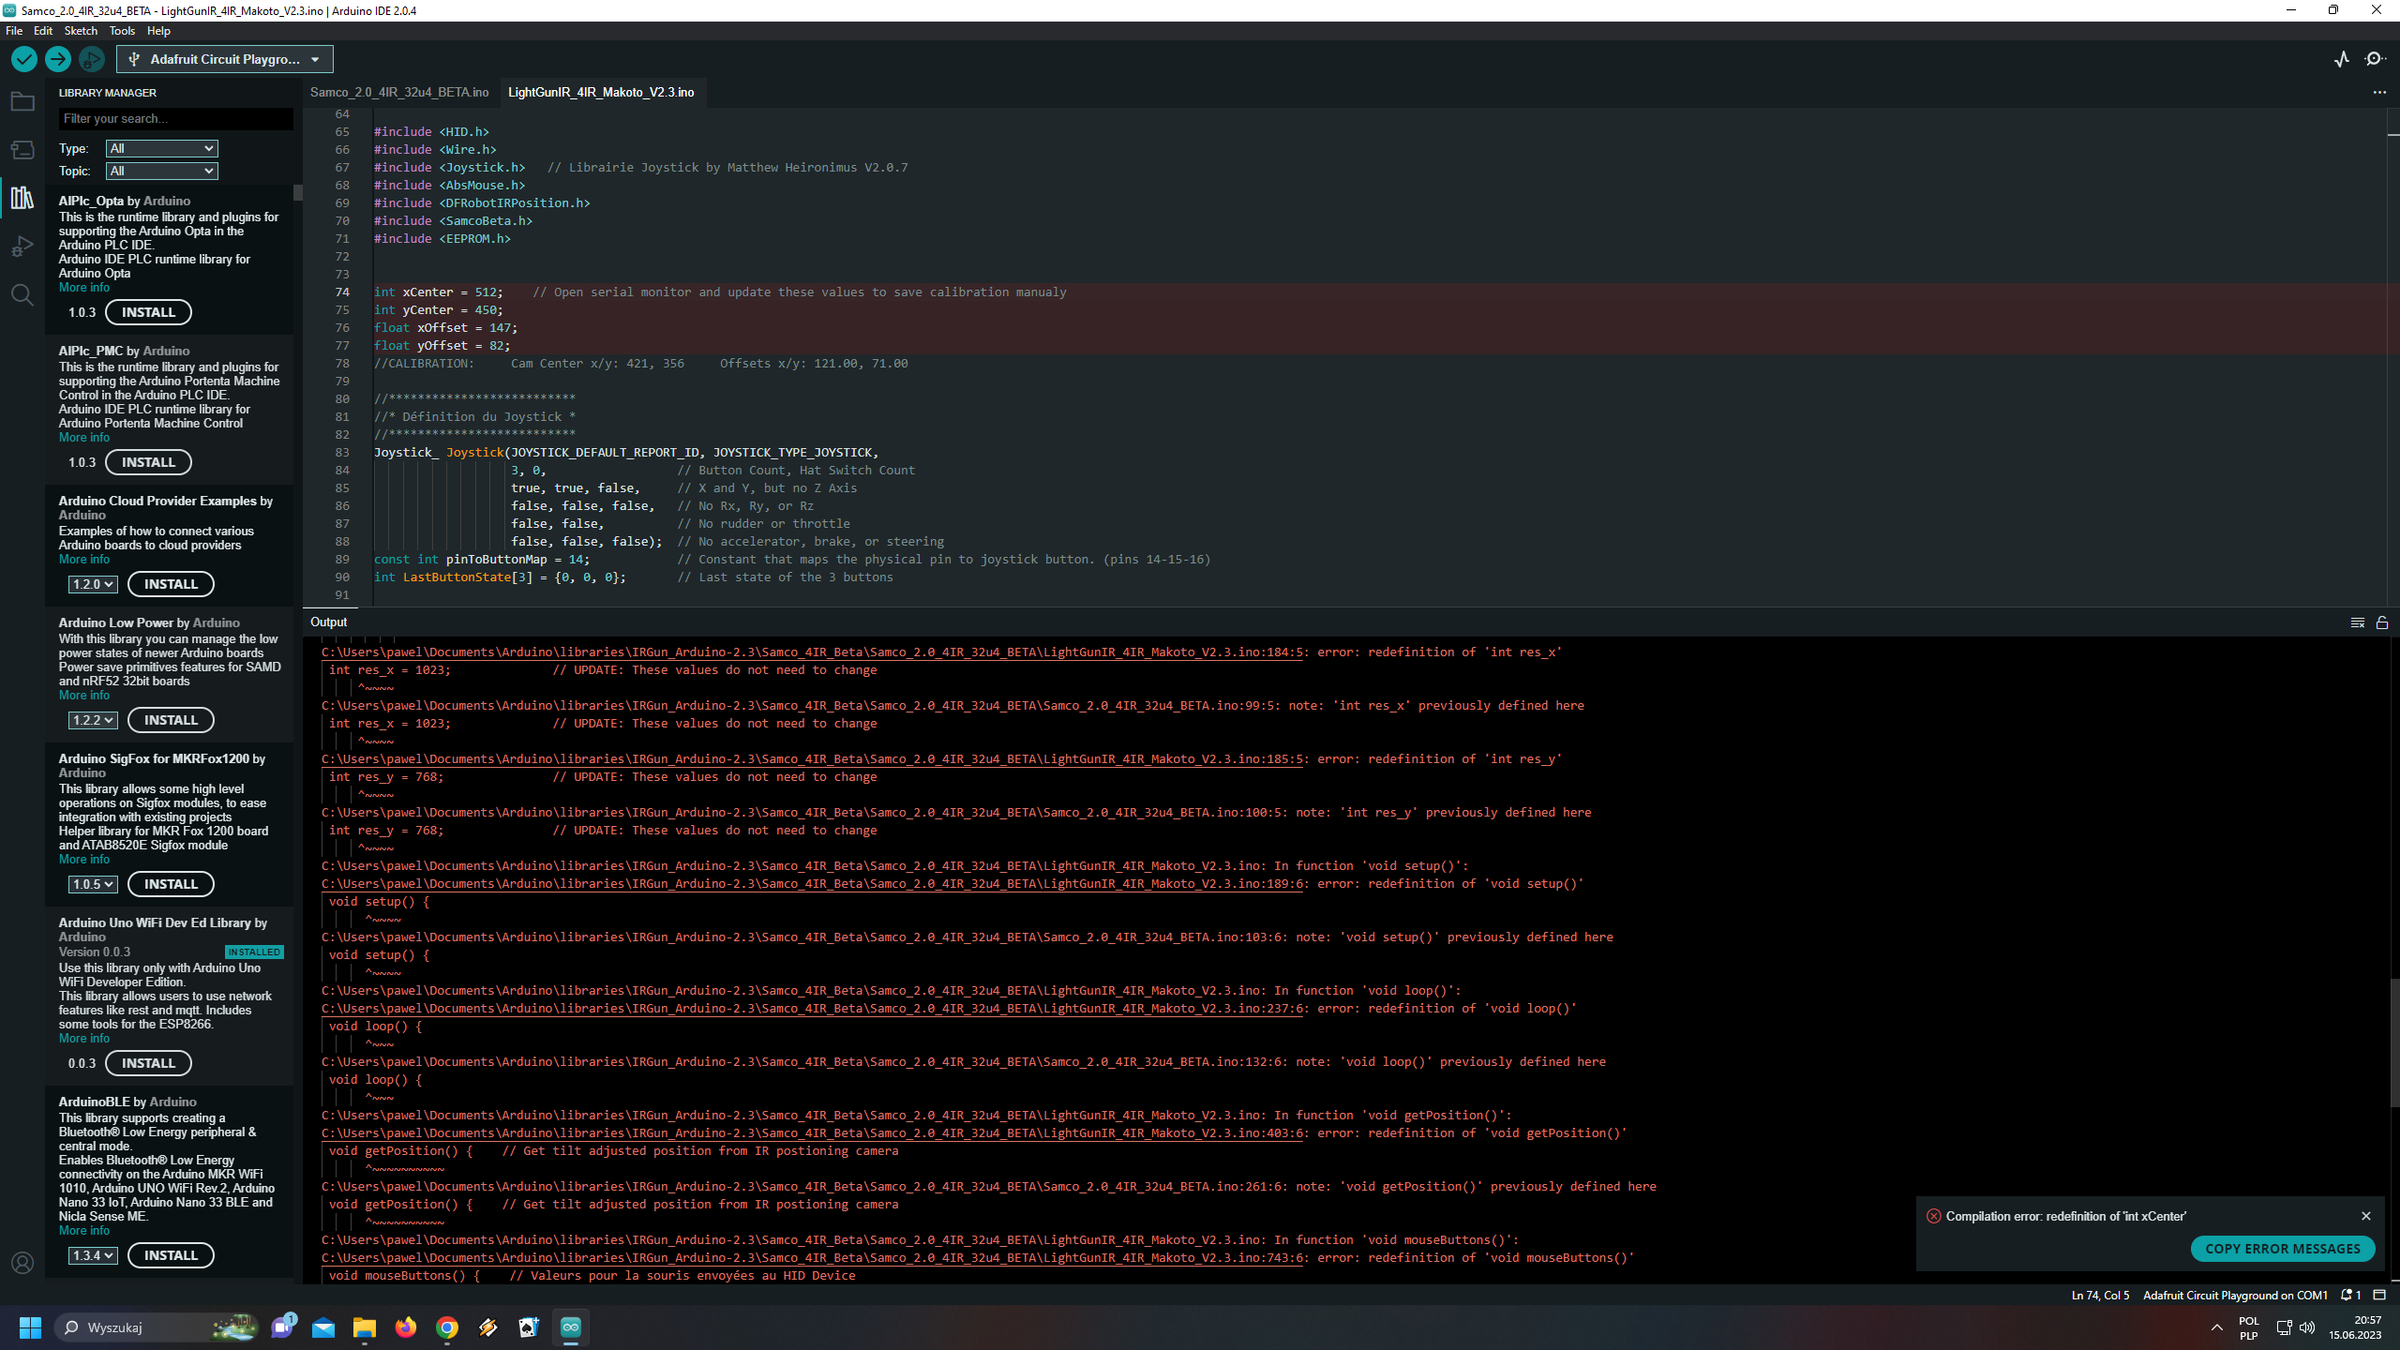The image size is (2400, 1350).
Task: Open the Serial Plotter icon
Action: tap(2341, 59)
